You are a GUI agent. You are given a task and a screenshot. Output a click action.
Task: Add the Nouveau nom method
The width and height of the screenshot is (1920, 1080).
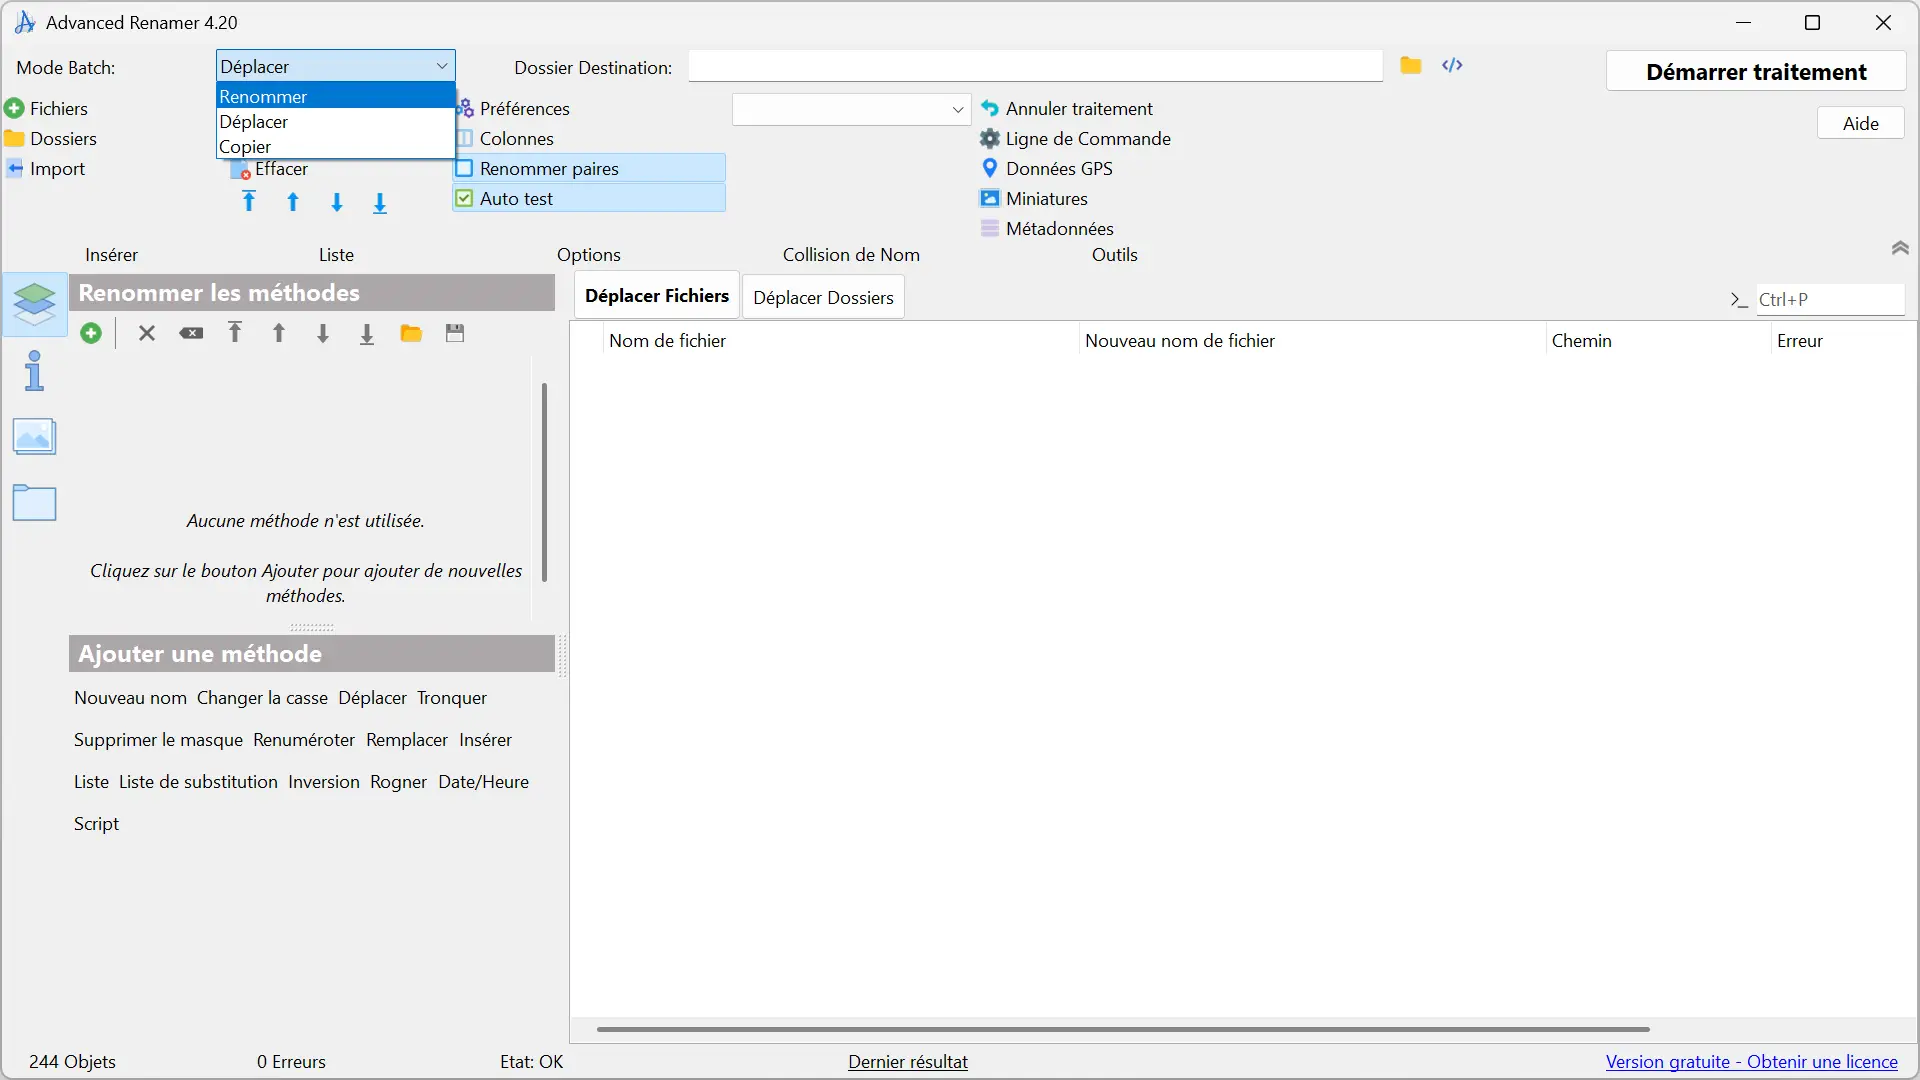click(x=130, y=697)
